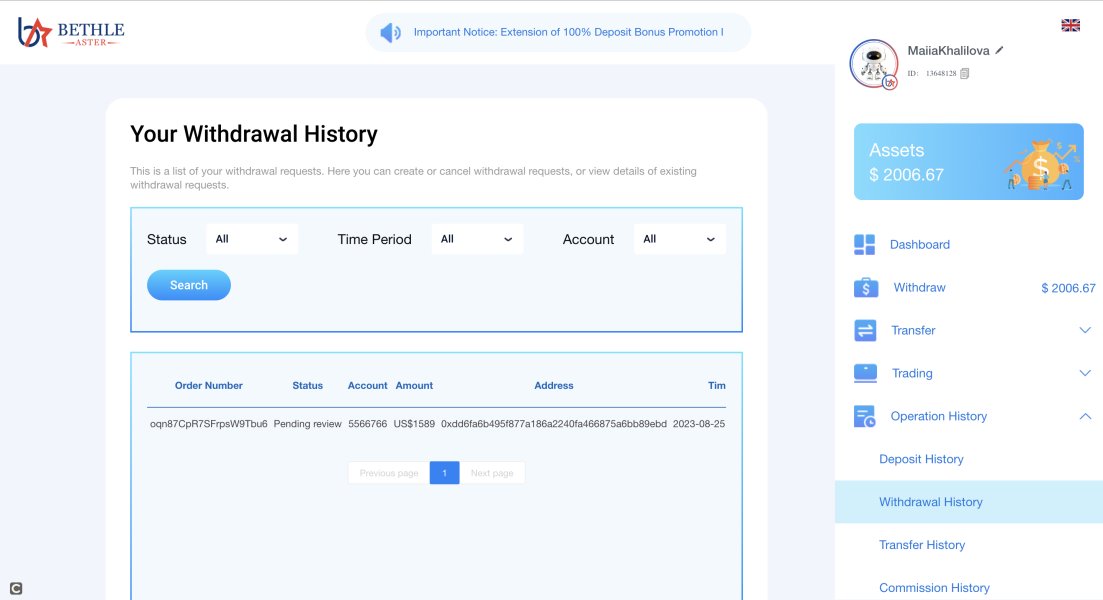Image resolution: width=1103 pixels, height=600 pixels.
Task: Go to Commission History
Action: (x=934, y=587)
